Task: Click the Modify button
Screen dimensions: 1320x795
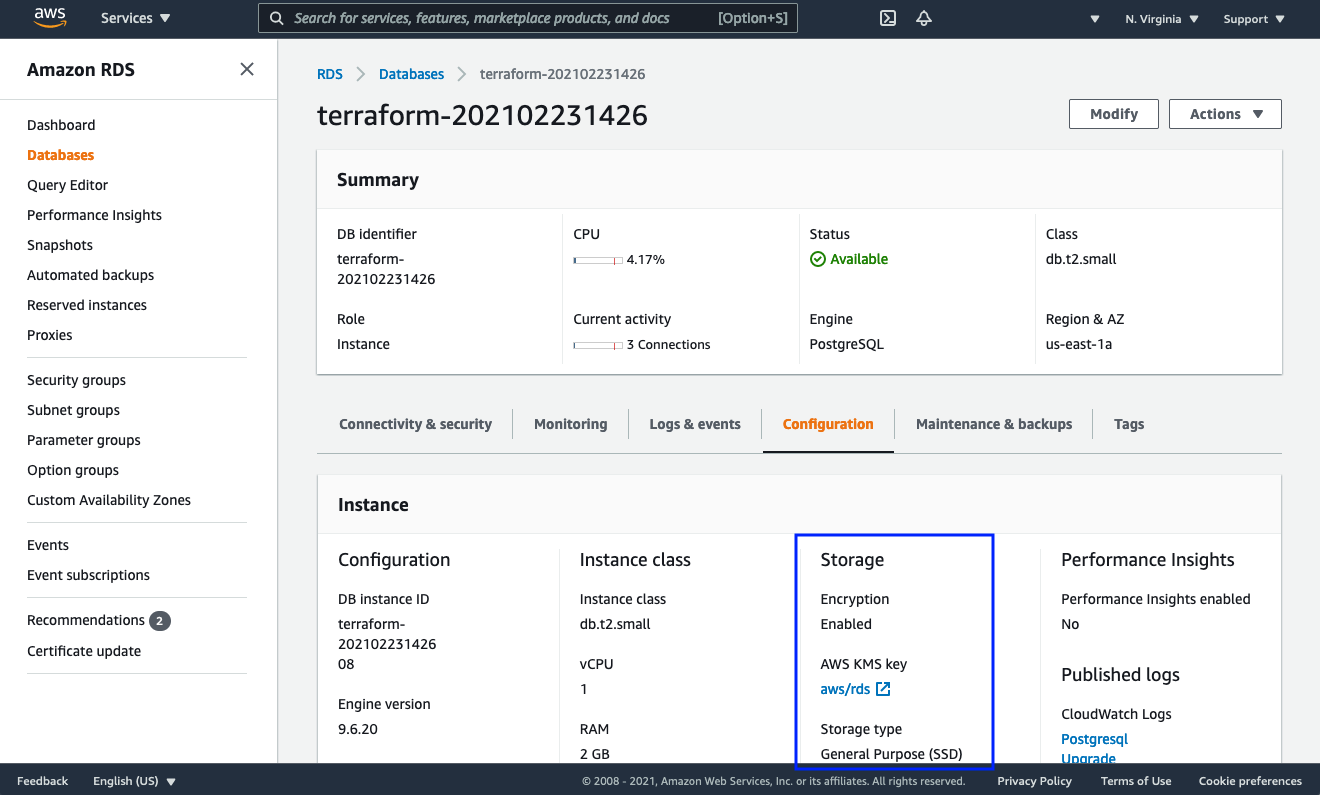Action: click(x=1114, y=114)
